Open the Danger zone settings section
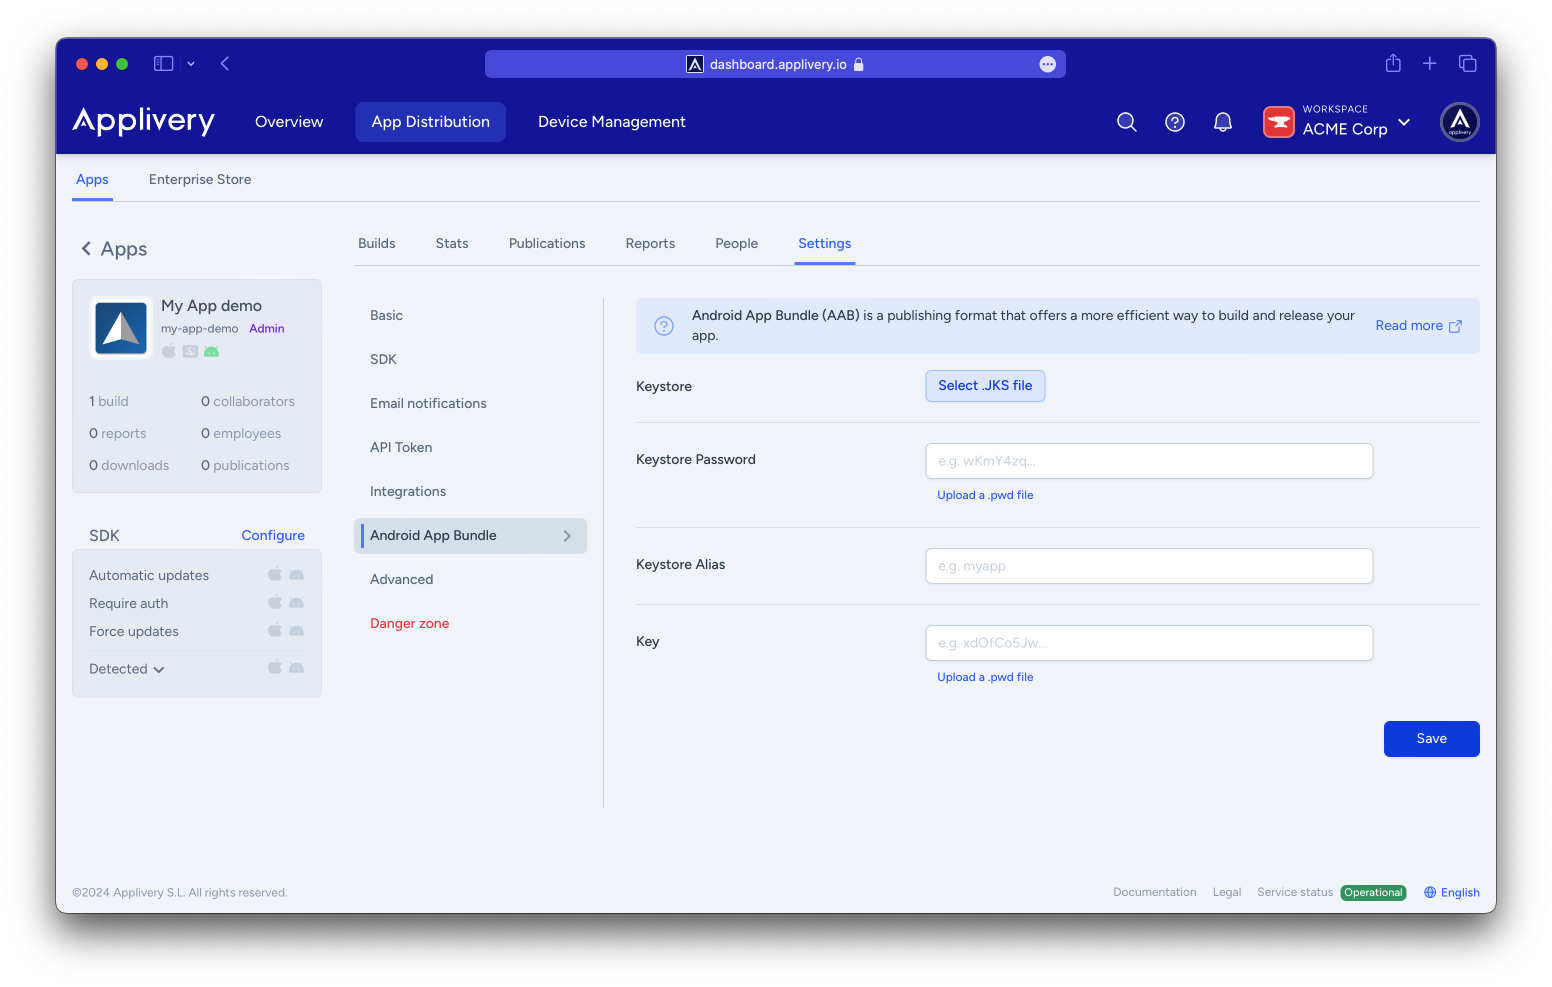 410,623
